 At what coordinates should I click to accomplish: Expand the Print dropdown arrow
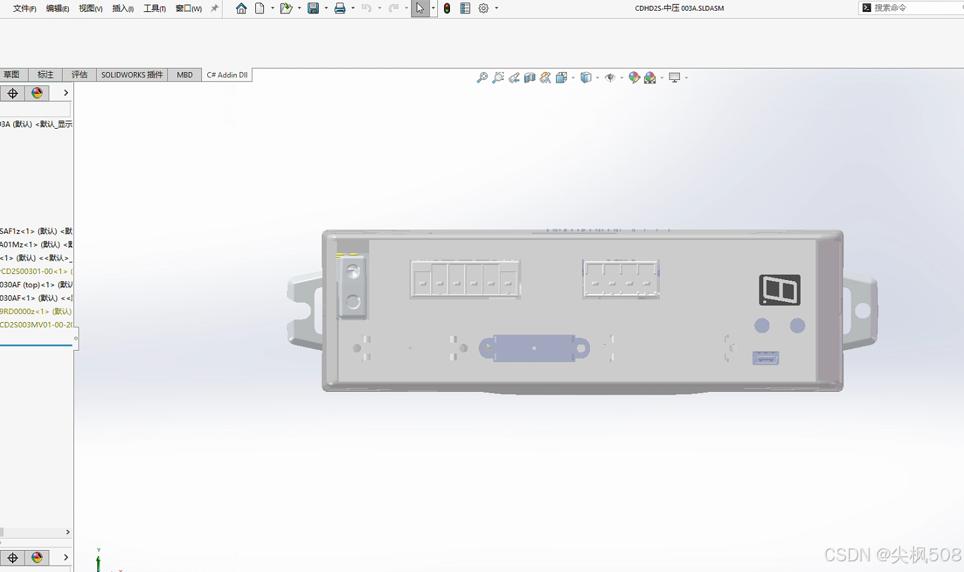click(353, 8)
